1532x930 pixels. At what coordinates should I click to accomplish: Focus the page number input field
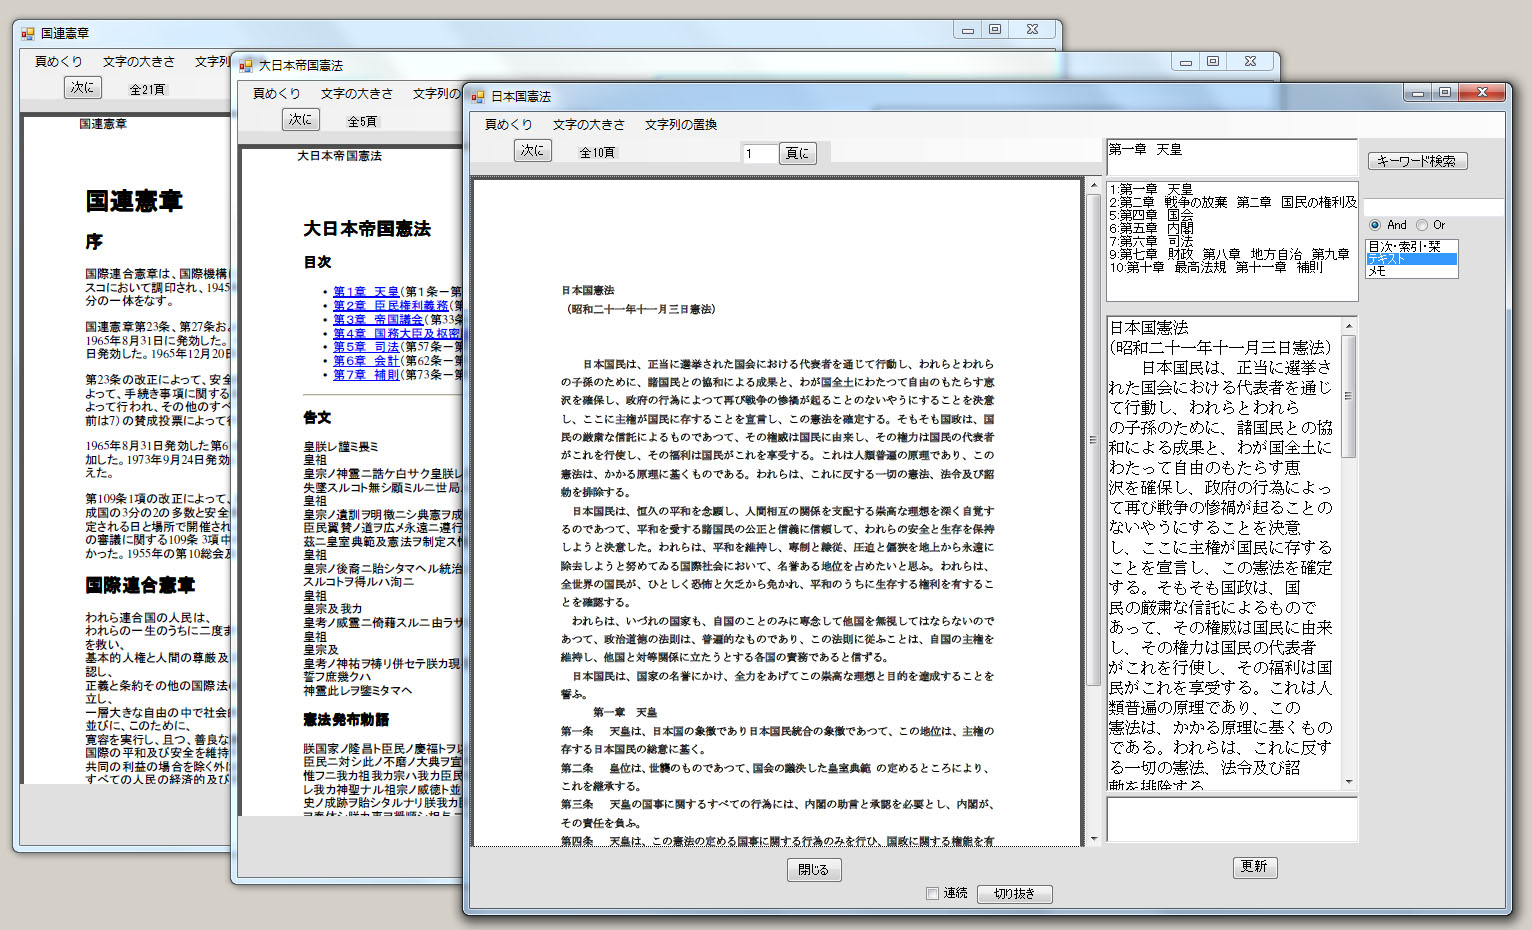[x=759, y=153]
